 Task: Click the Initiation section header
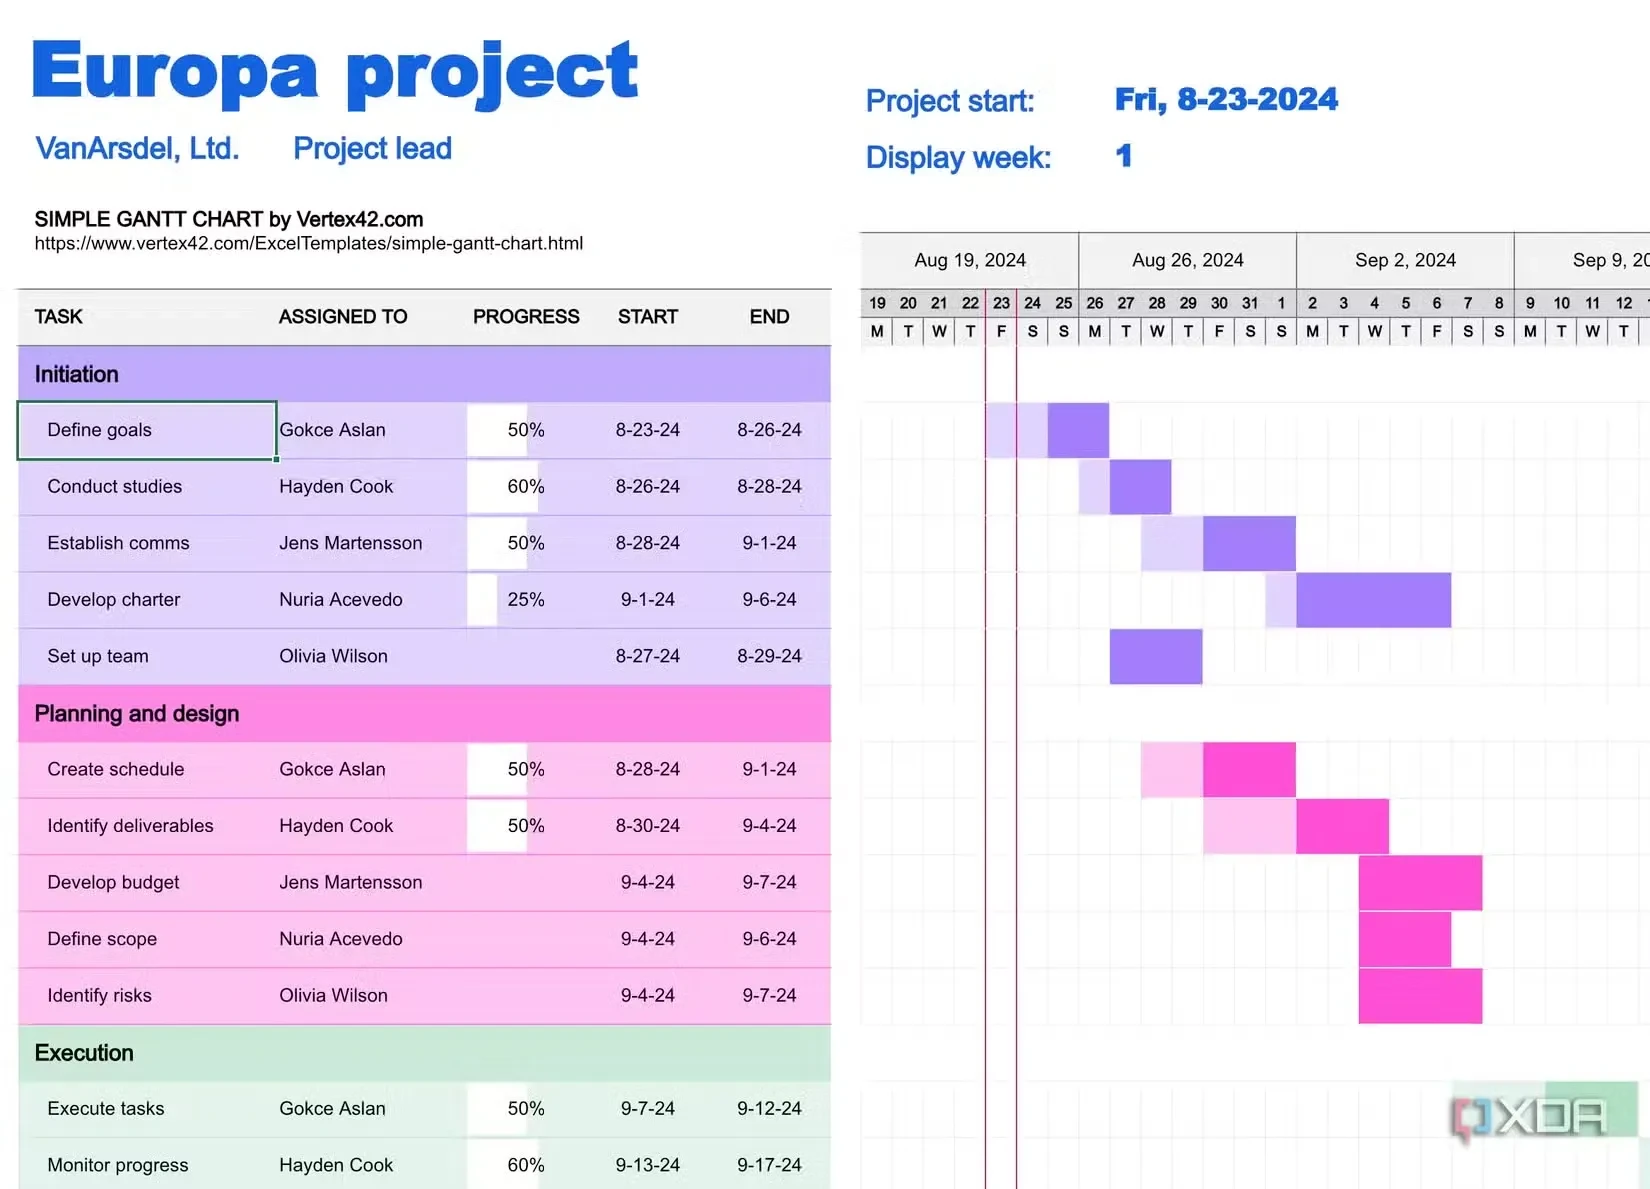coord(75,374)
